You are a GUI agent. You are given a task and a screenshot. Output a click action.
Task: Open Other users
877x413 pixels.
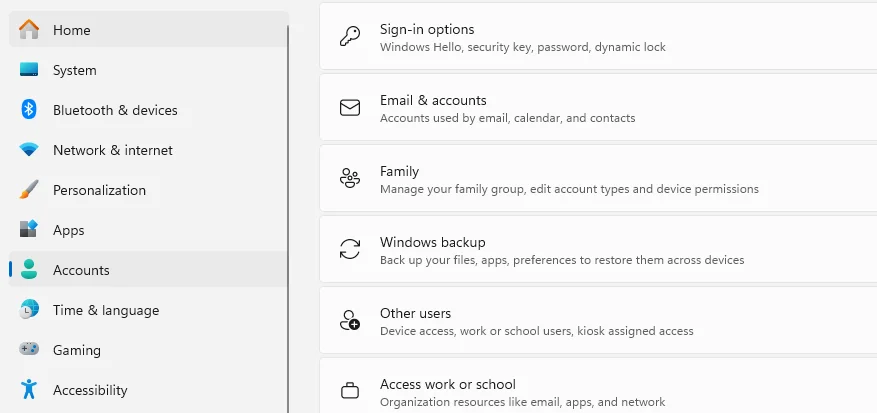pos(598,320)
